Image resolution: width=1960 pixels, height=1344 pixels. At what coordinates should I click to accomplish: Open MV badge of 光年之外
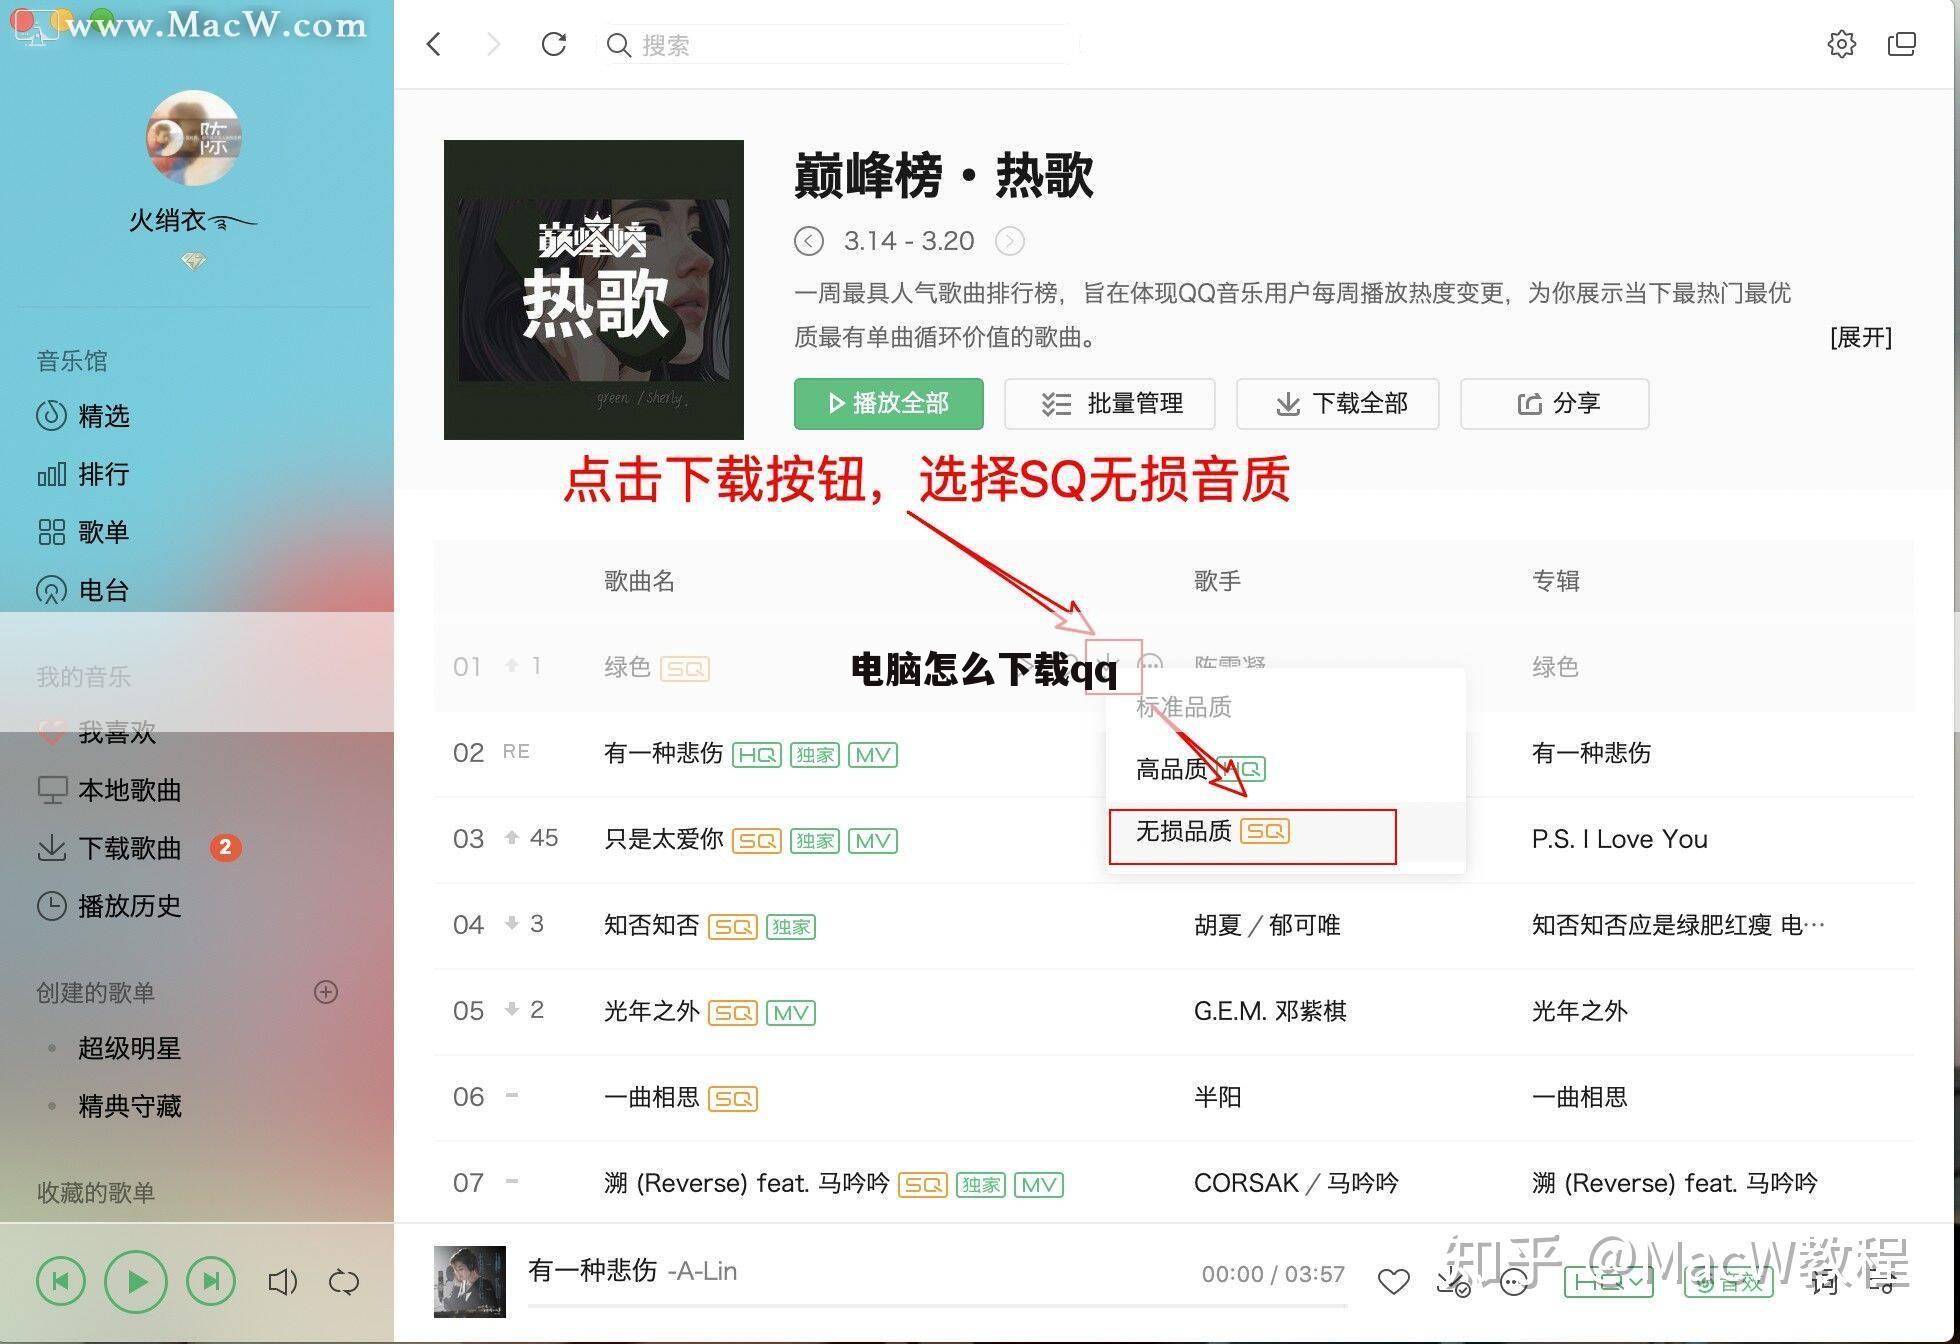click(791, 1013)
